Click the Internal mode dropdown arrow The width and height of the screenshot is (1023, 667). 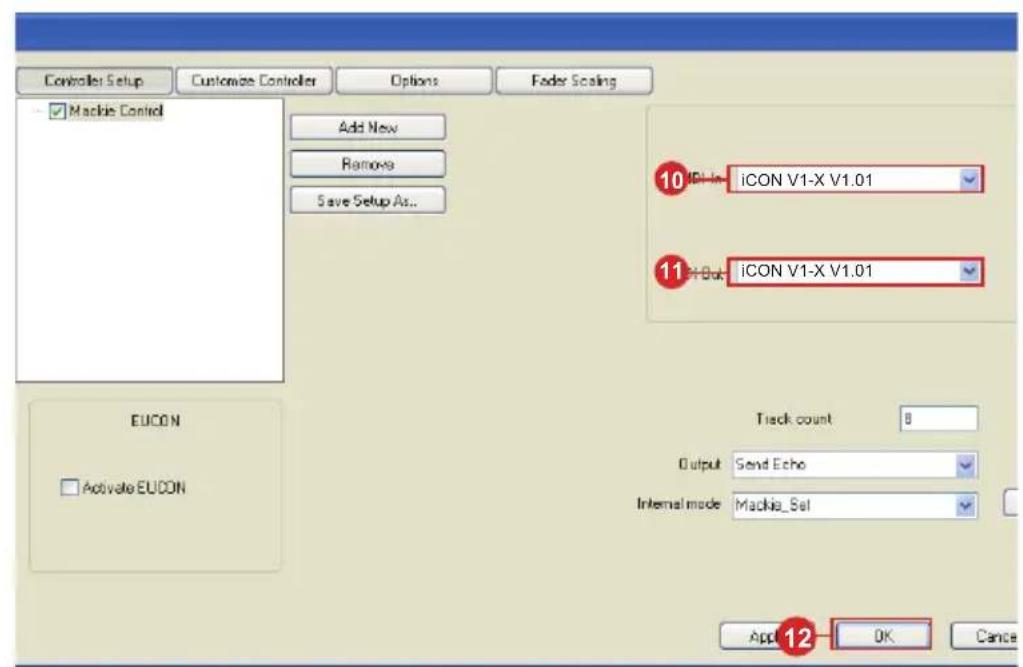tap(966, 506)
